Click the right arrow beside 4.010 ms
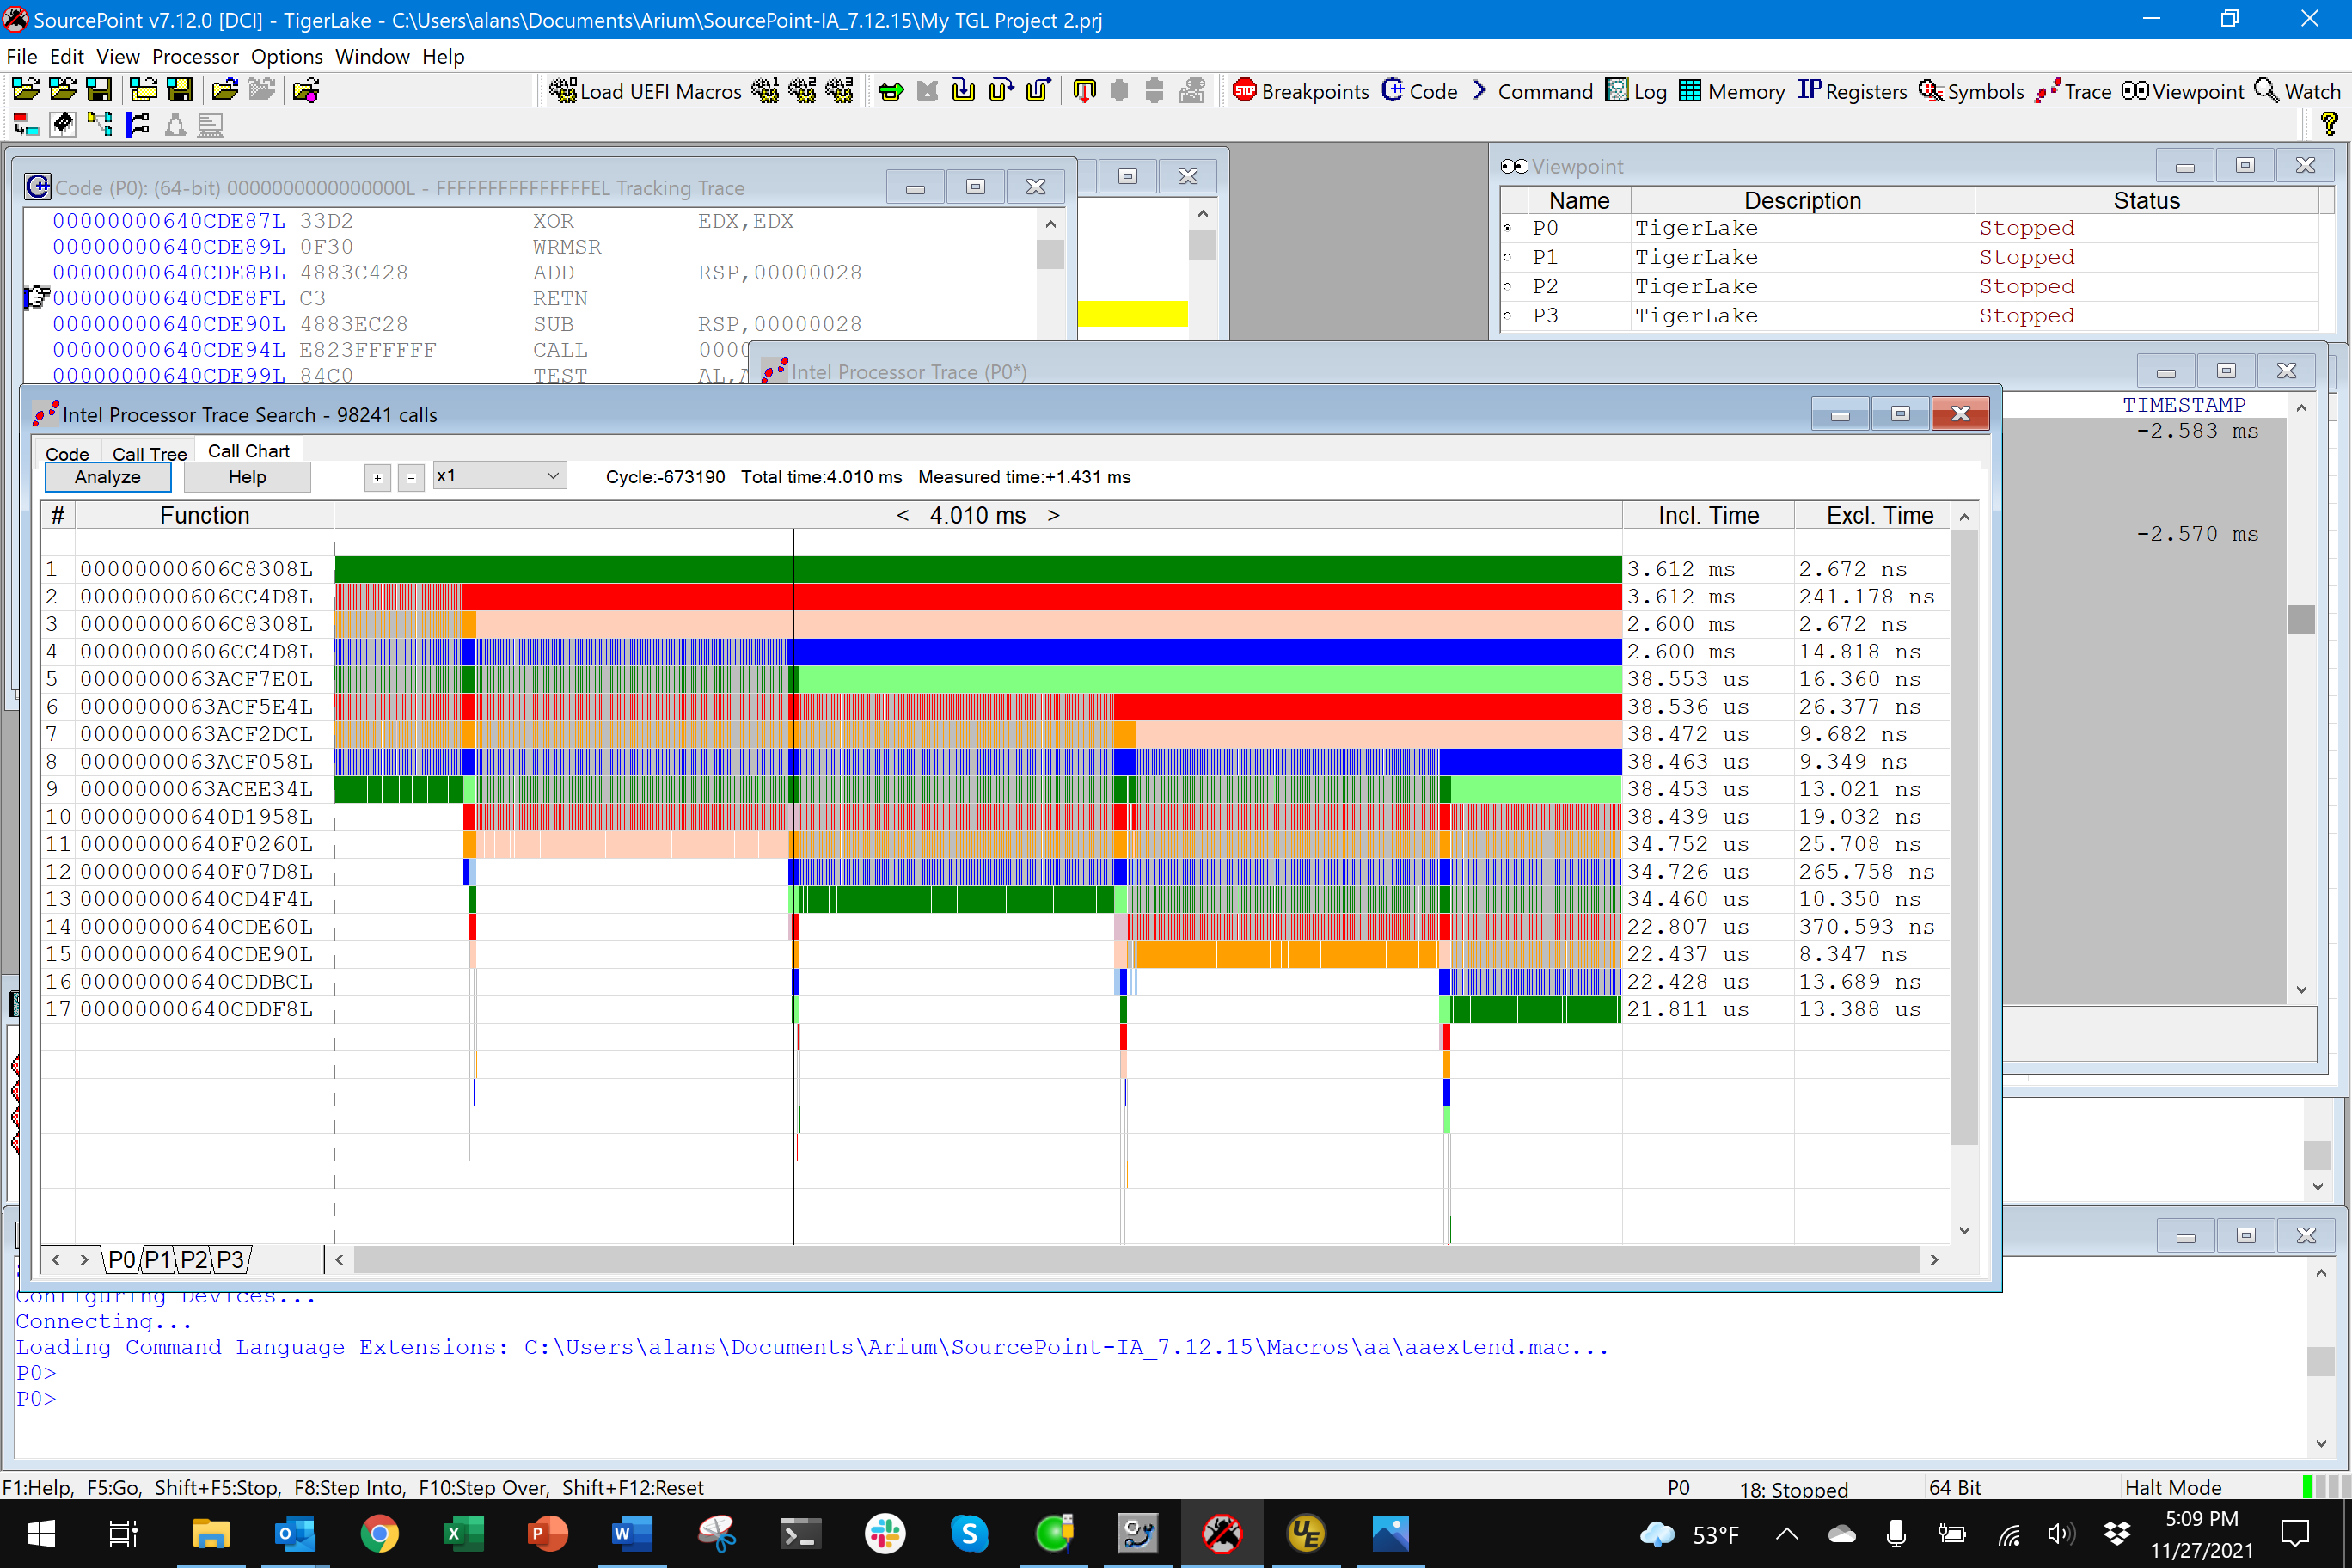This screenshot has width=2352, height=1568. point(1053,515)
